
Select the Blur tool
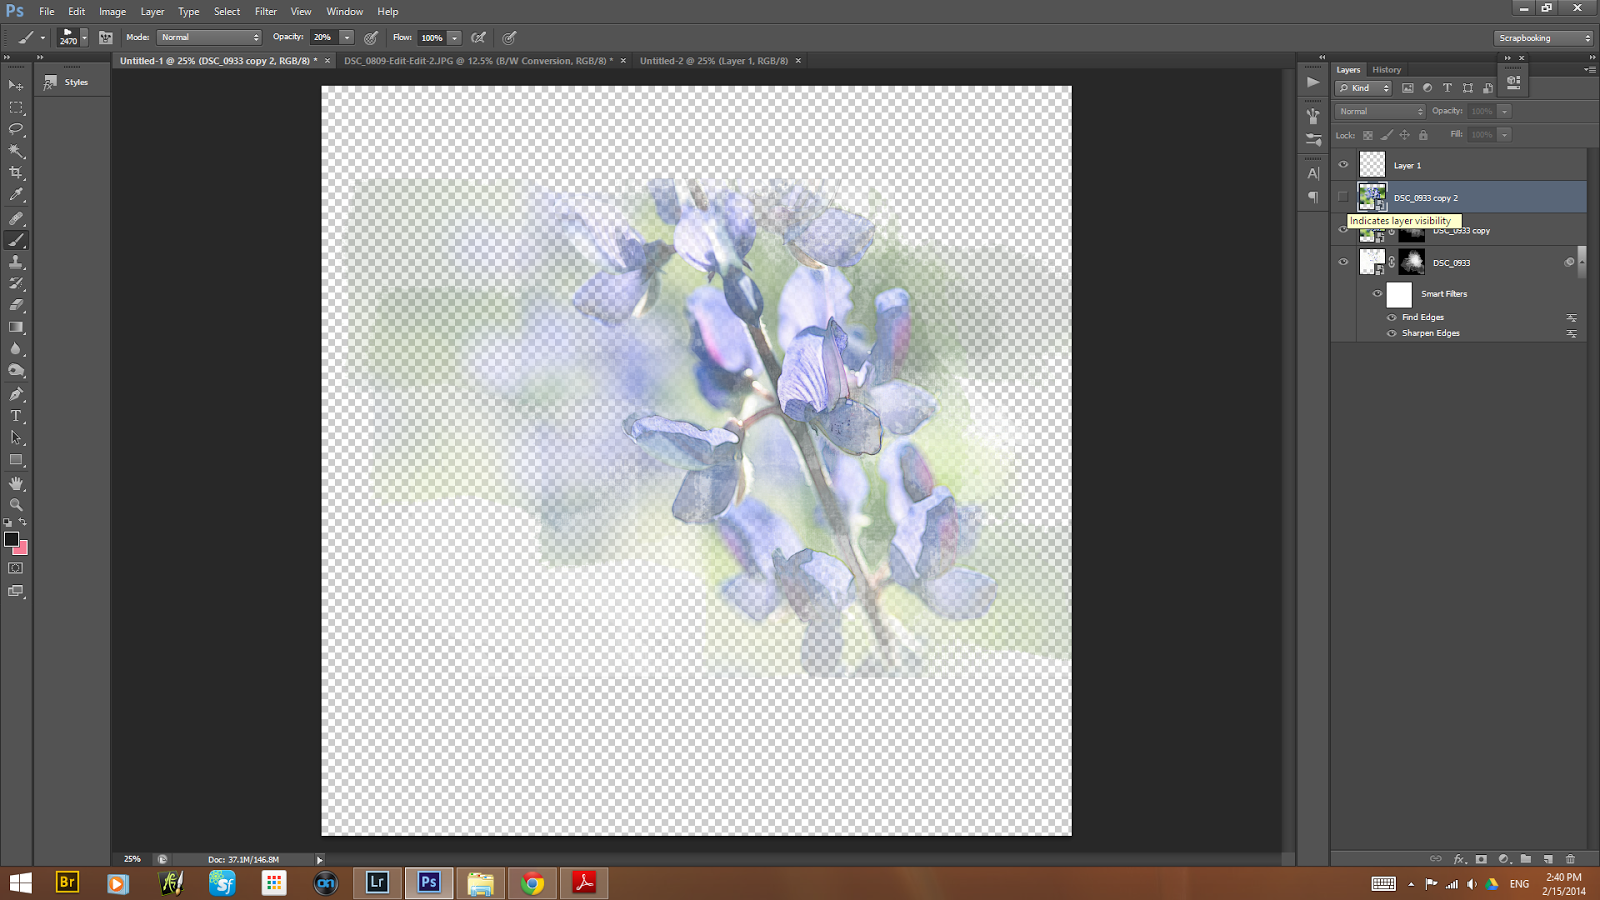tap(16, 350)
